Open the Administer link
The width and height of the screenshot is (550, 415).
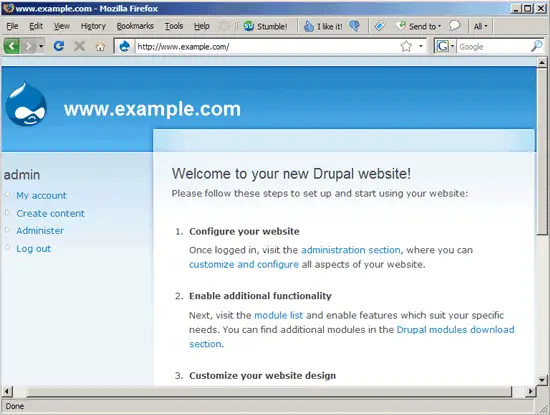40,231
